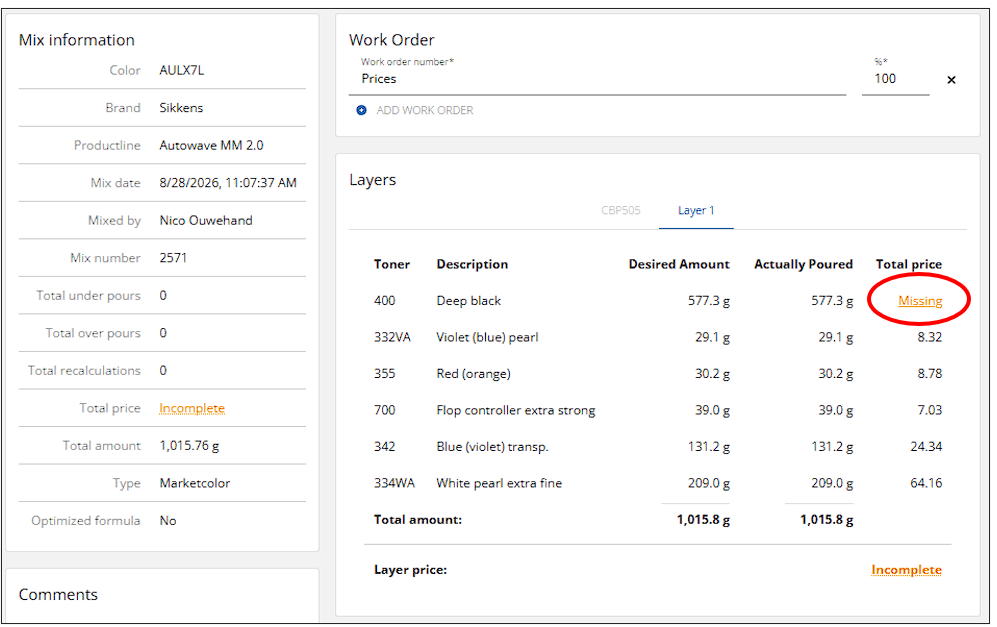Switch to the CBP505 layer tab
This screenshot has height=627, width=997.
(x=621, y=210)
